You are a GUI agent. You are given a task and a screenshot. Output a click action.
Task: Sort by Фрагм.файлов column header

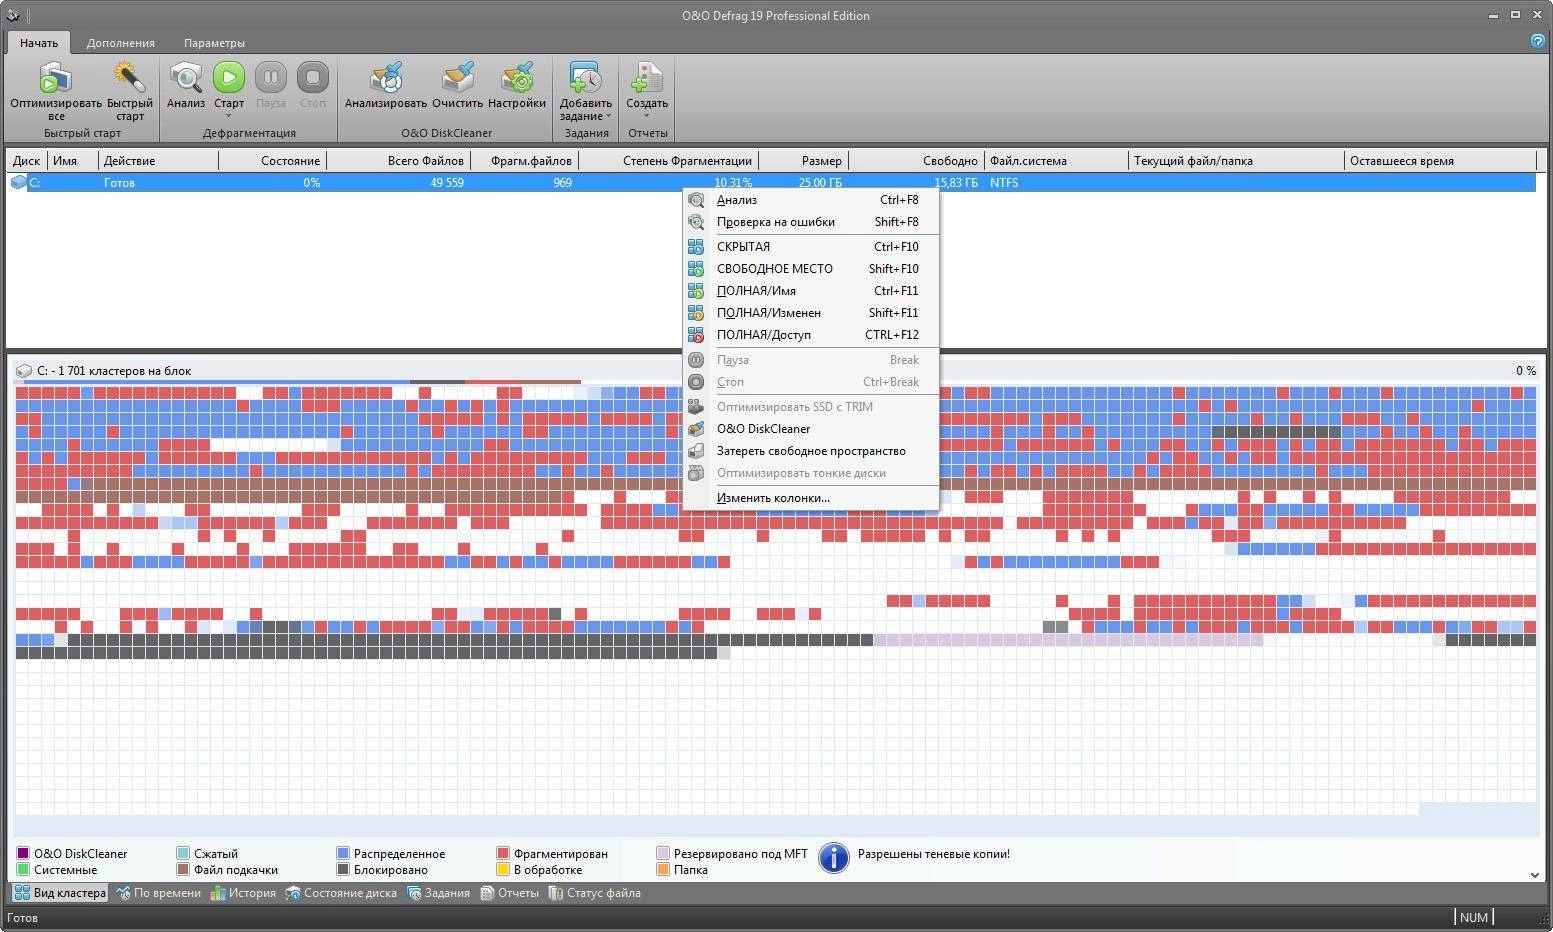pyautogui.click(x=525, y=161)
